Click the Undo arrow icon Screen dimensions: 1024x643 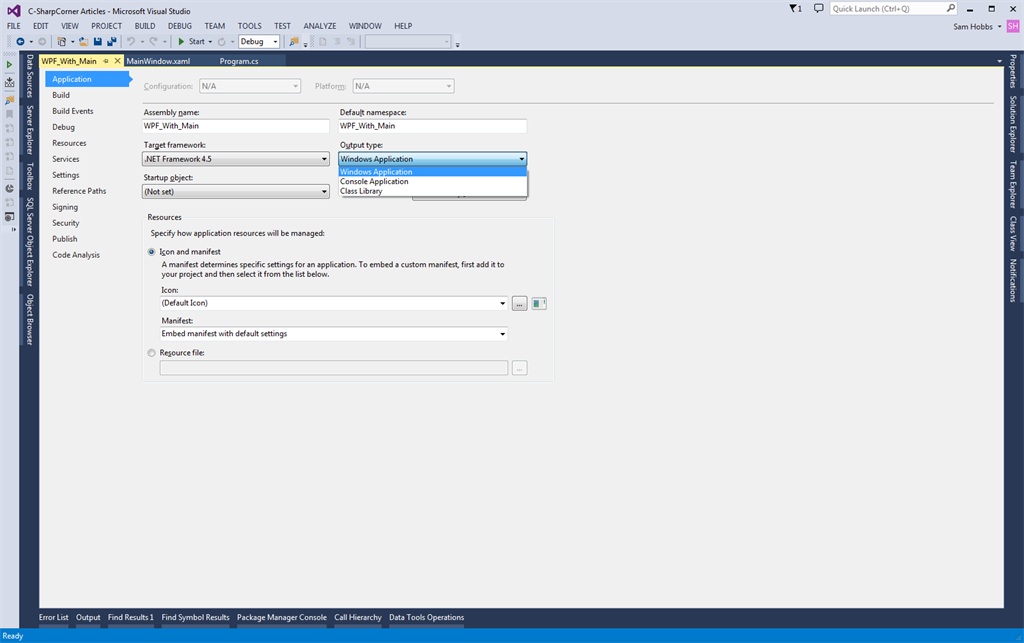point(131,42)
